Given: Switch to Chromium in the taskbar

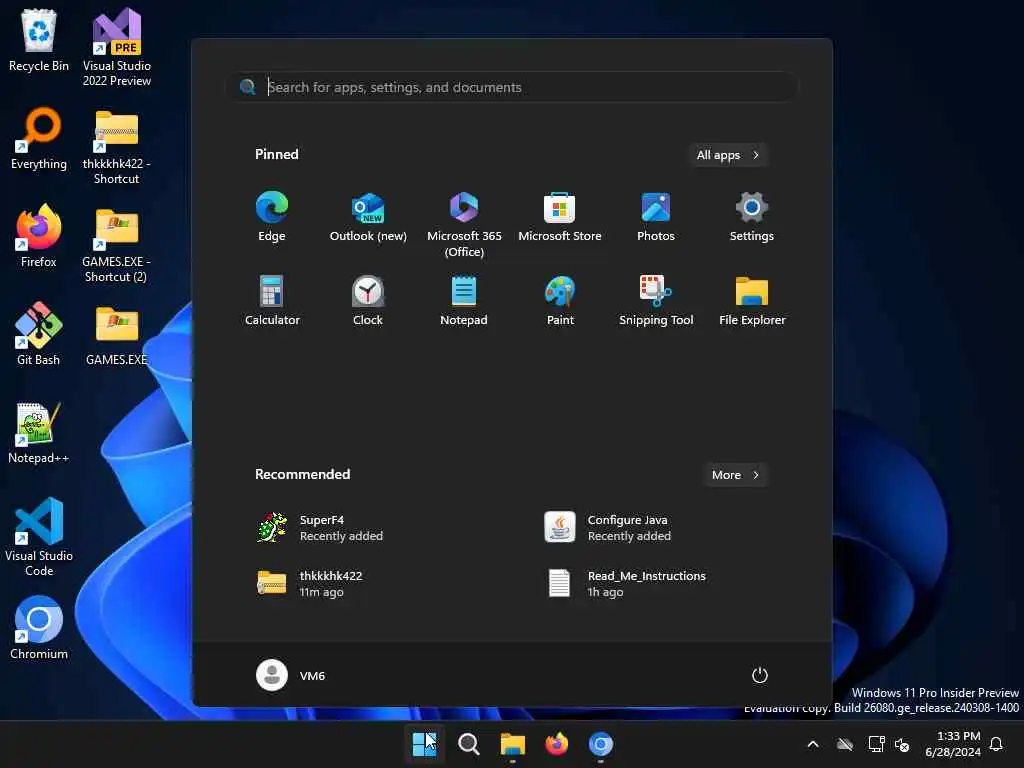Looking at the screenshot, I should coord(600,744).
